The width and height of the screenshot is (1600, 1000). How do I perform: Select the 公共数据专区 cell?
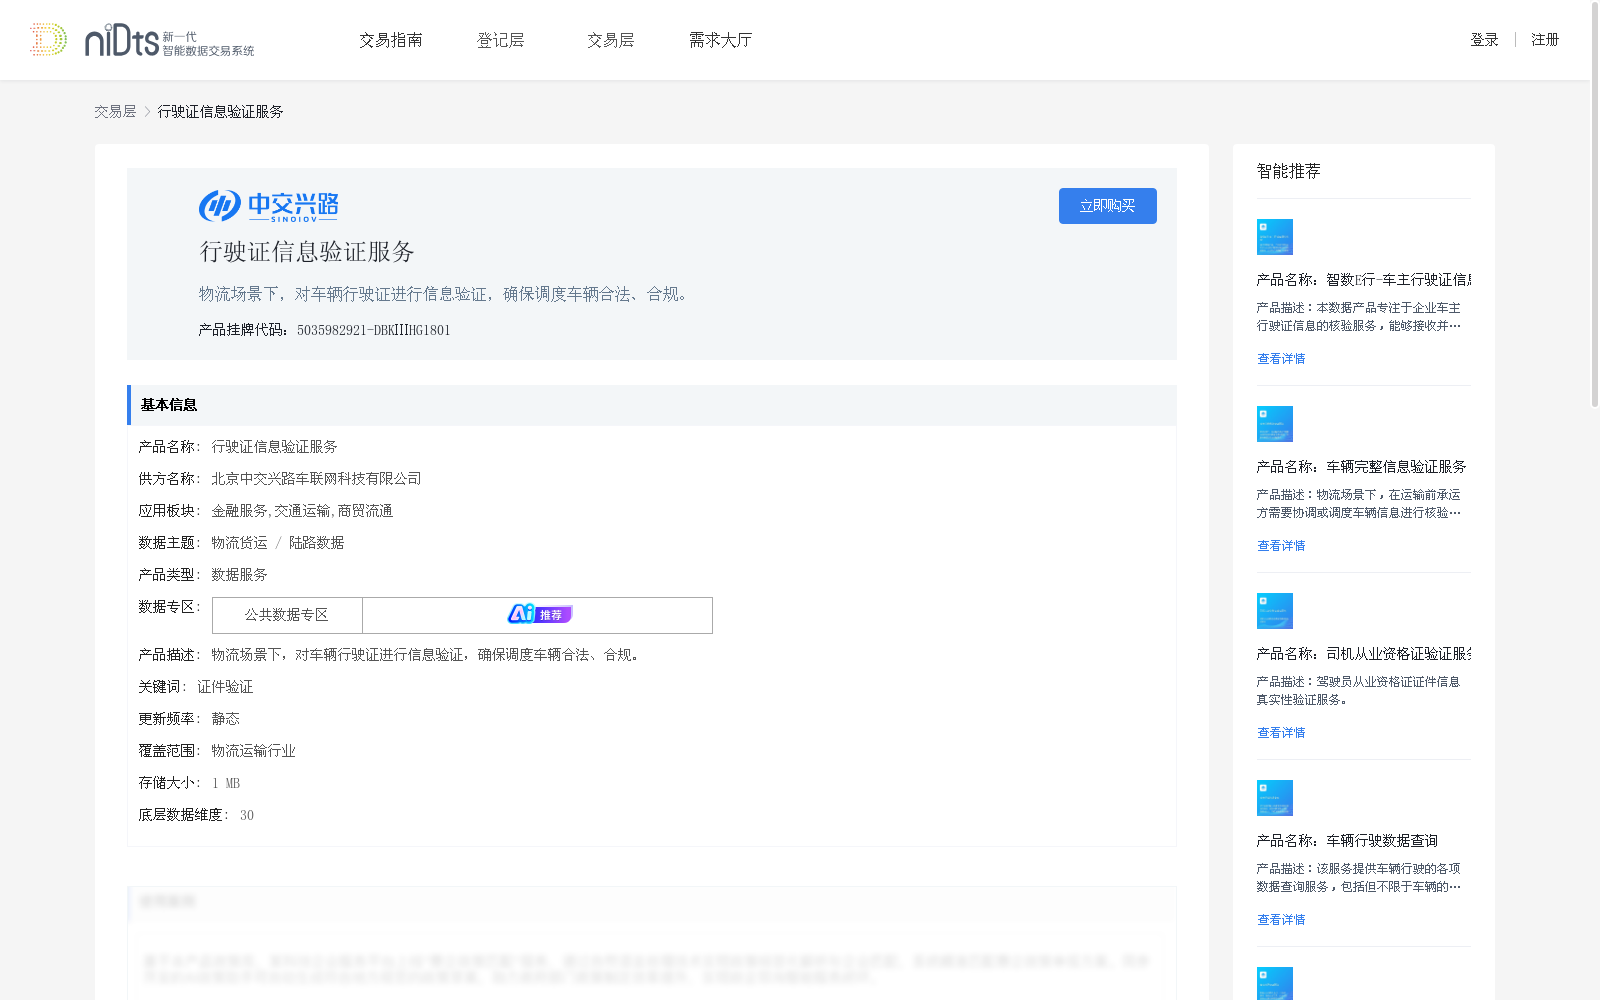click(x=287, y=615)
